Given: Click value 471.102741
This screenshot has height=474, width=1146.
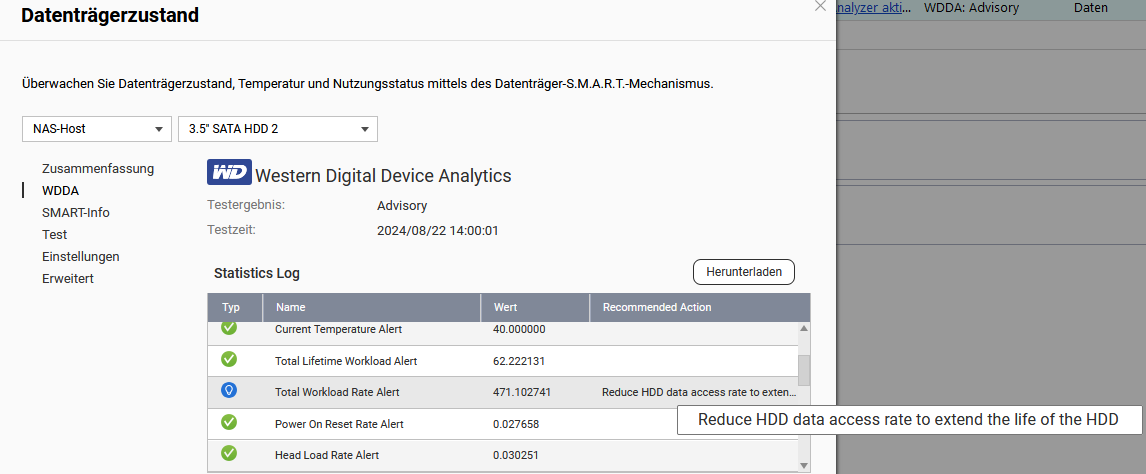Looking at the screenshot, I should (522, 392).
